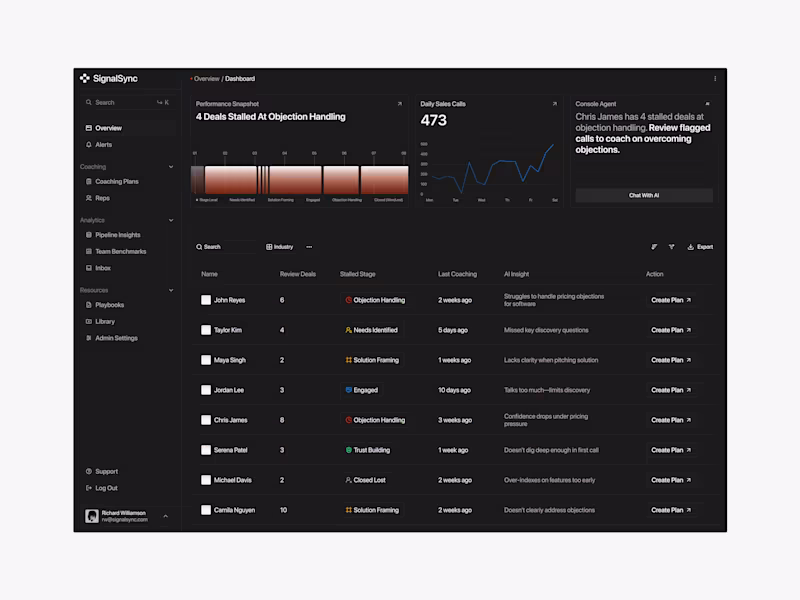
Task: Click the Chat With AI button
Action: [x=644, y=195]
